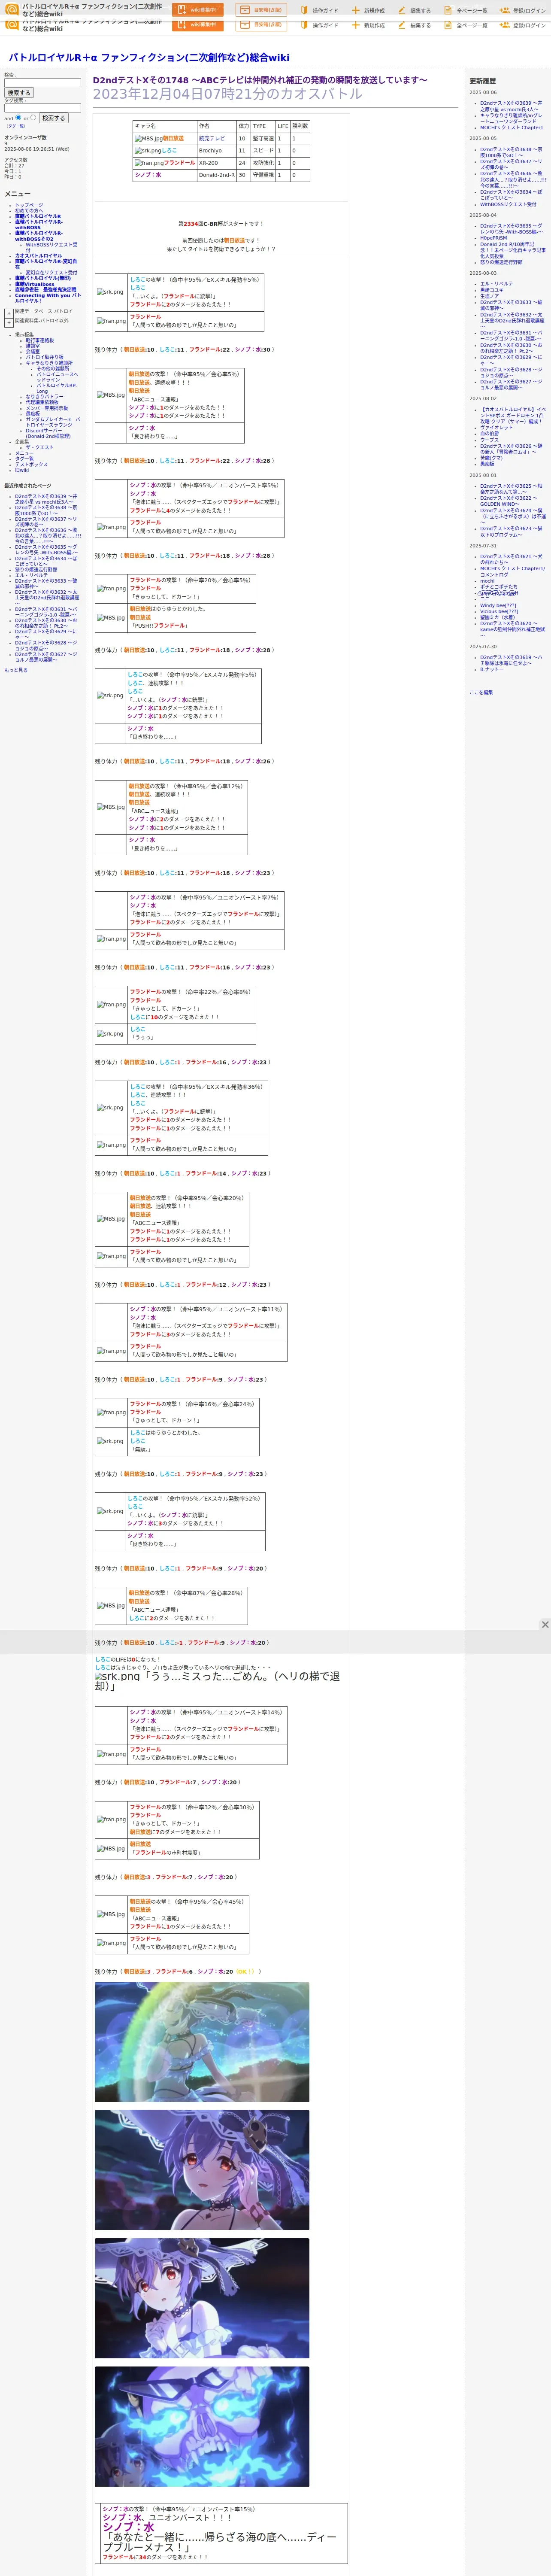Image resolution: width=551 pixels, height=2576 pixels.
Task: Open 直轄@雀荘 最強雀鬼決定戦 link
Action: [x=45, y=290]
